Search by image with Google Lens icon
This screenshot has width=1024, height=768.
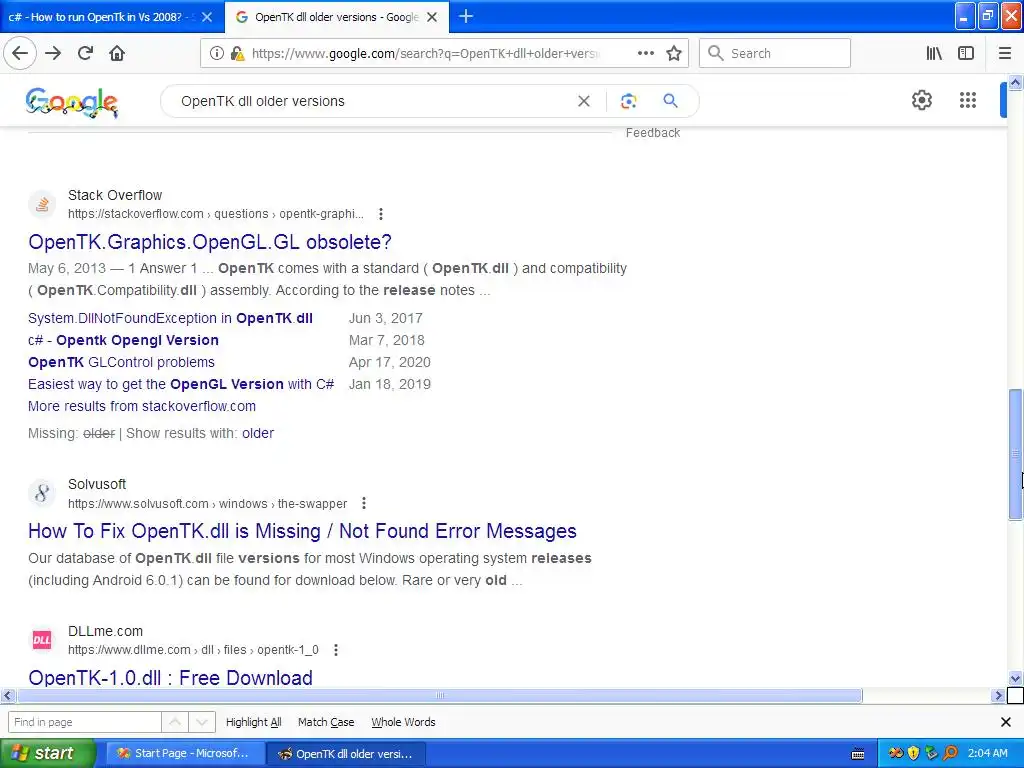coord(628,101)
